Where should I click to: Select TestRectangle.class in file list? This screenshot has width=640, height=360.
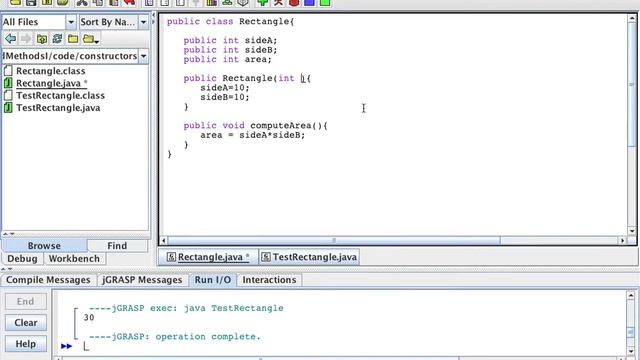(x=60, y=95)
